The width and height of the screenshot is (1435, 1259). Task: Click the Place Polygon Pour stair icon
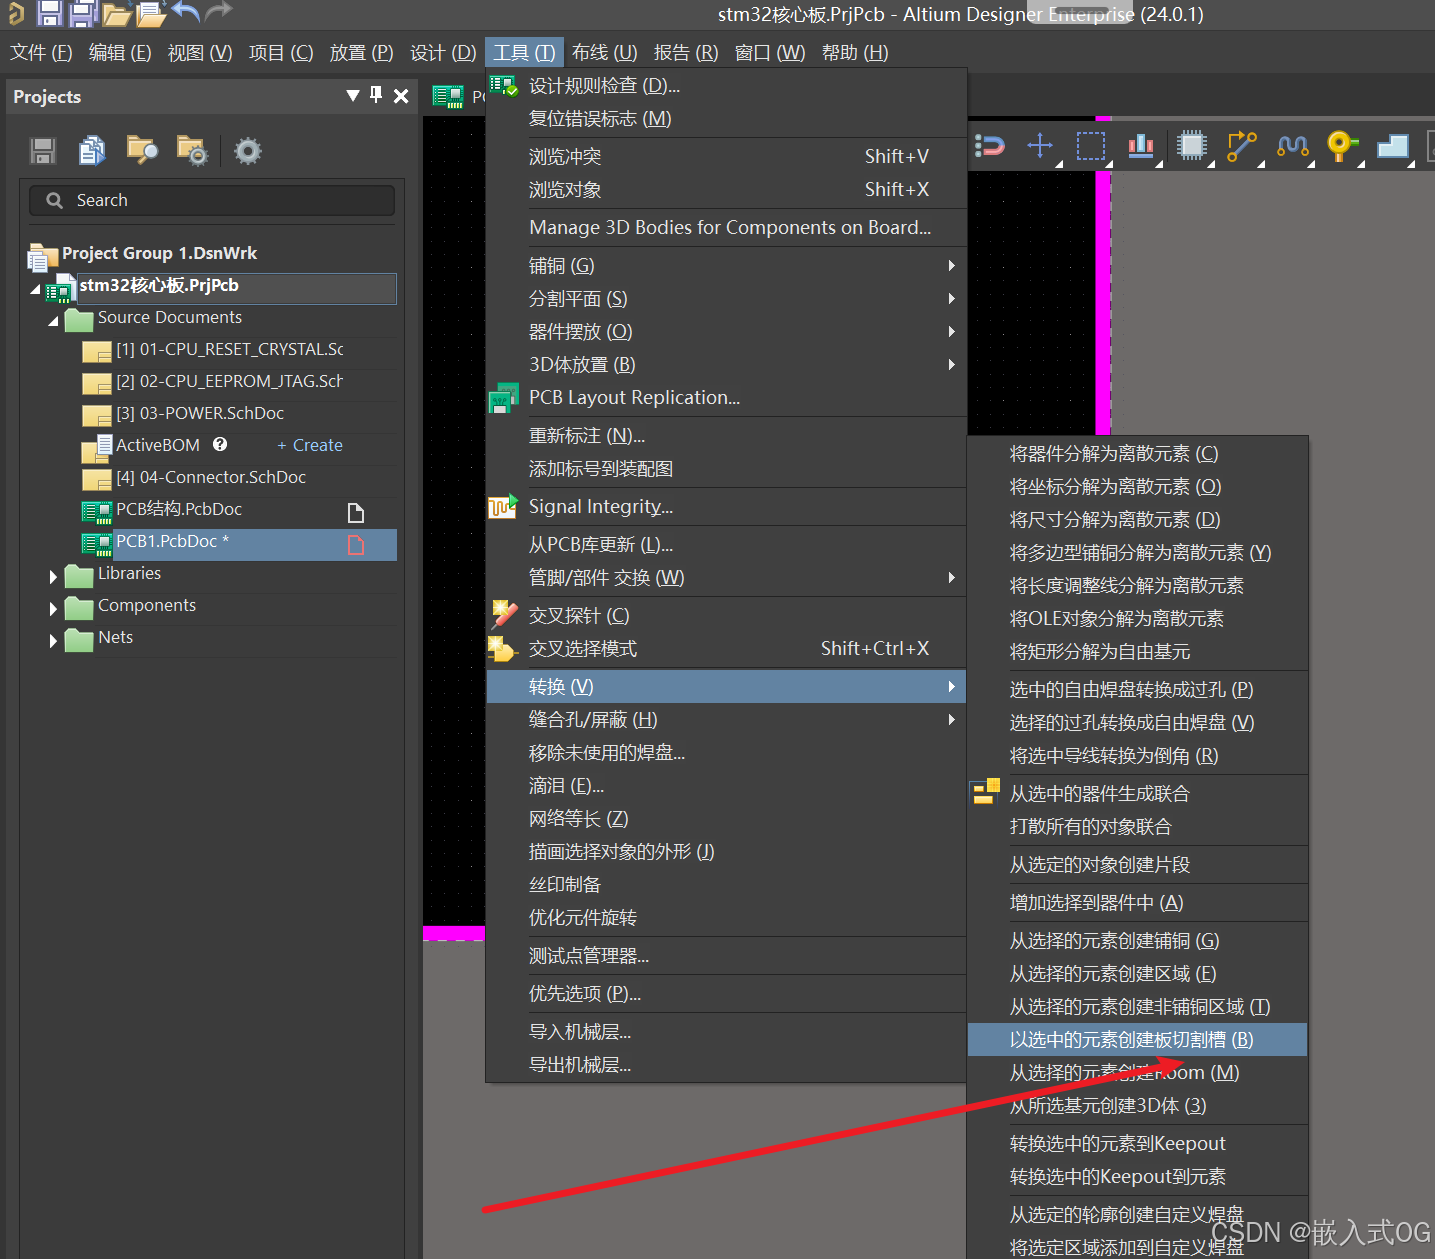click(1393, 147)
